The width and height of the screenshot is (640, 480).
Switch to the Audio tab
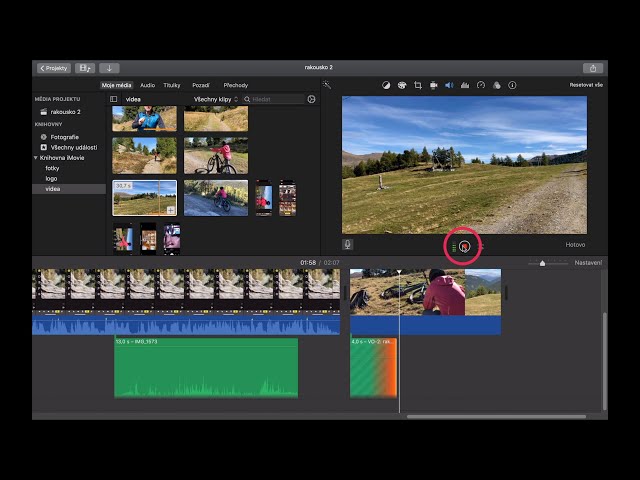click(x=147, y=85)
